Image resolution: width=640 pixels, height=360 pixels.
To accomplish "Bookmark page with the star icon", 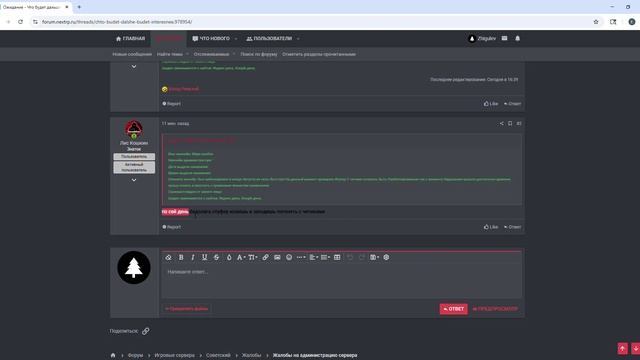I will [x=596, y=22].
